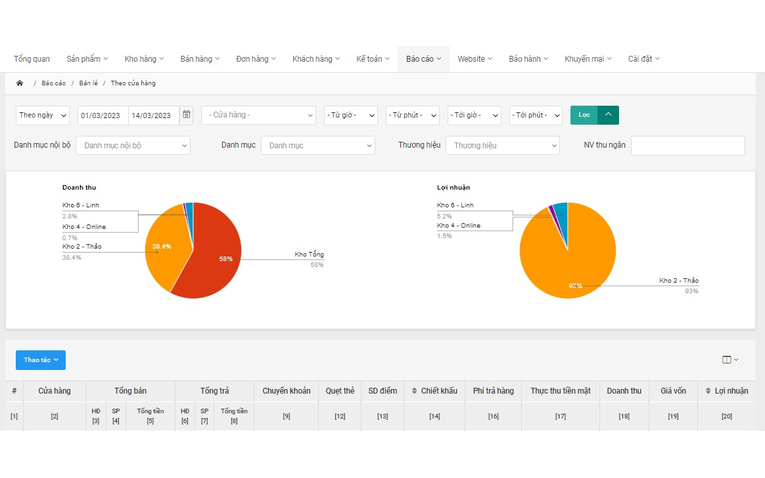Screen dimensions: 765x478
Task: Click the Tổng trả column header
Action: [214, 391]
